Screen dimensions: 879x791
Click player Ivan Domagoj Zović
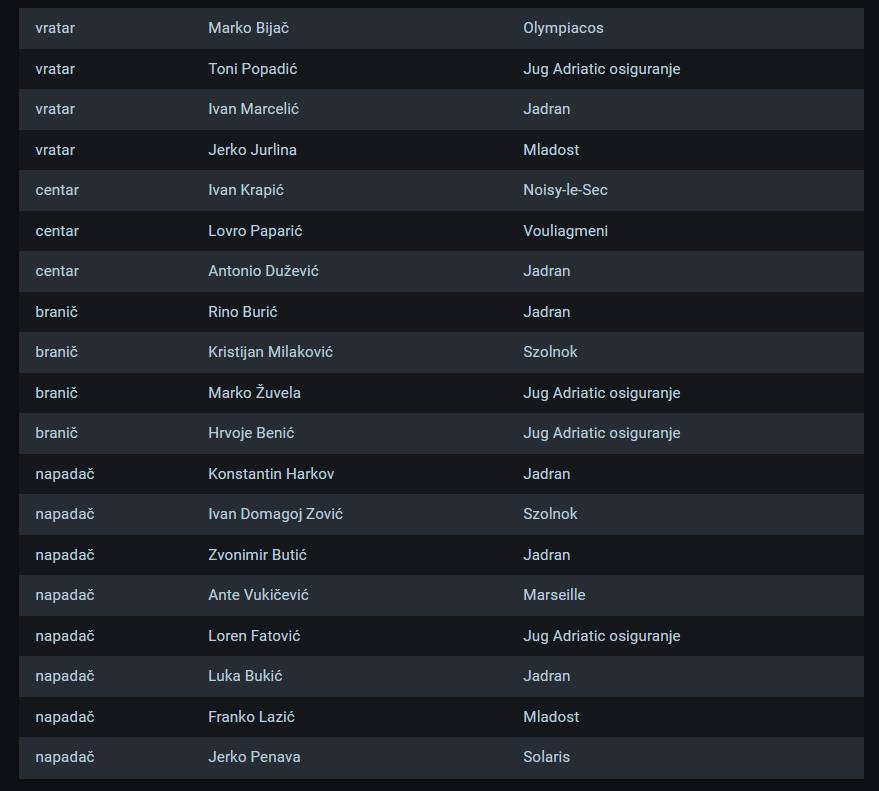(x=275, y=514)
